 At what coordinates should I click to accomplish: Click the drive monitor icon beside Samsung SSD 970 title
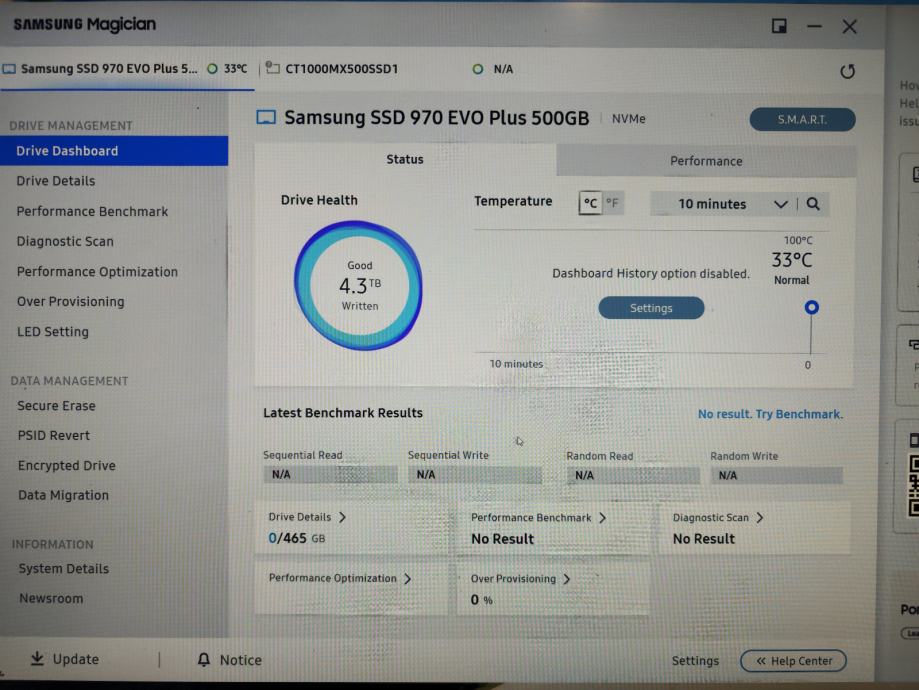coord(266,117)
